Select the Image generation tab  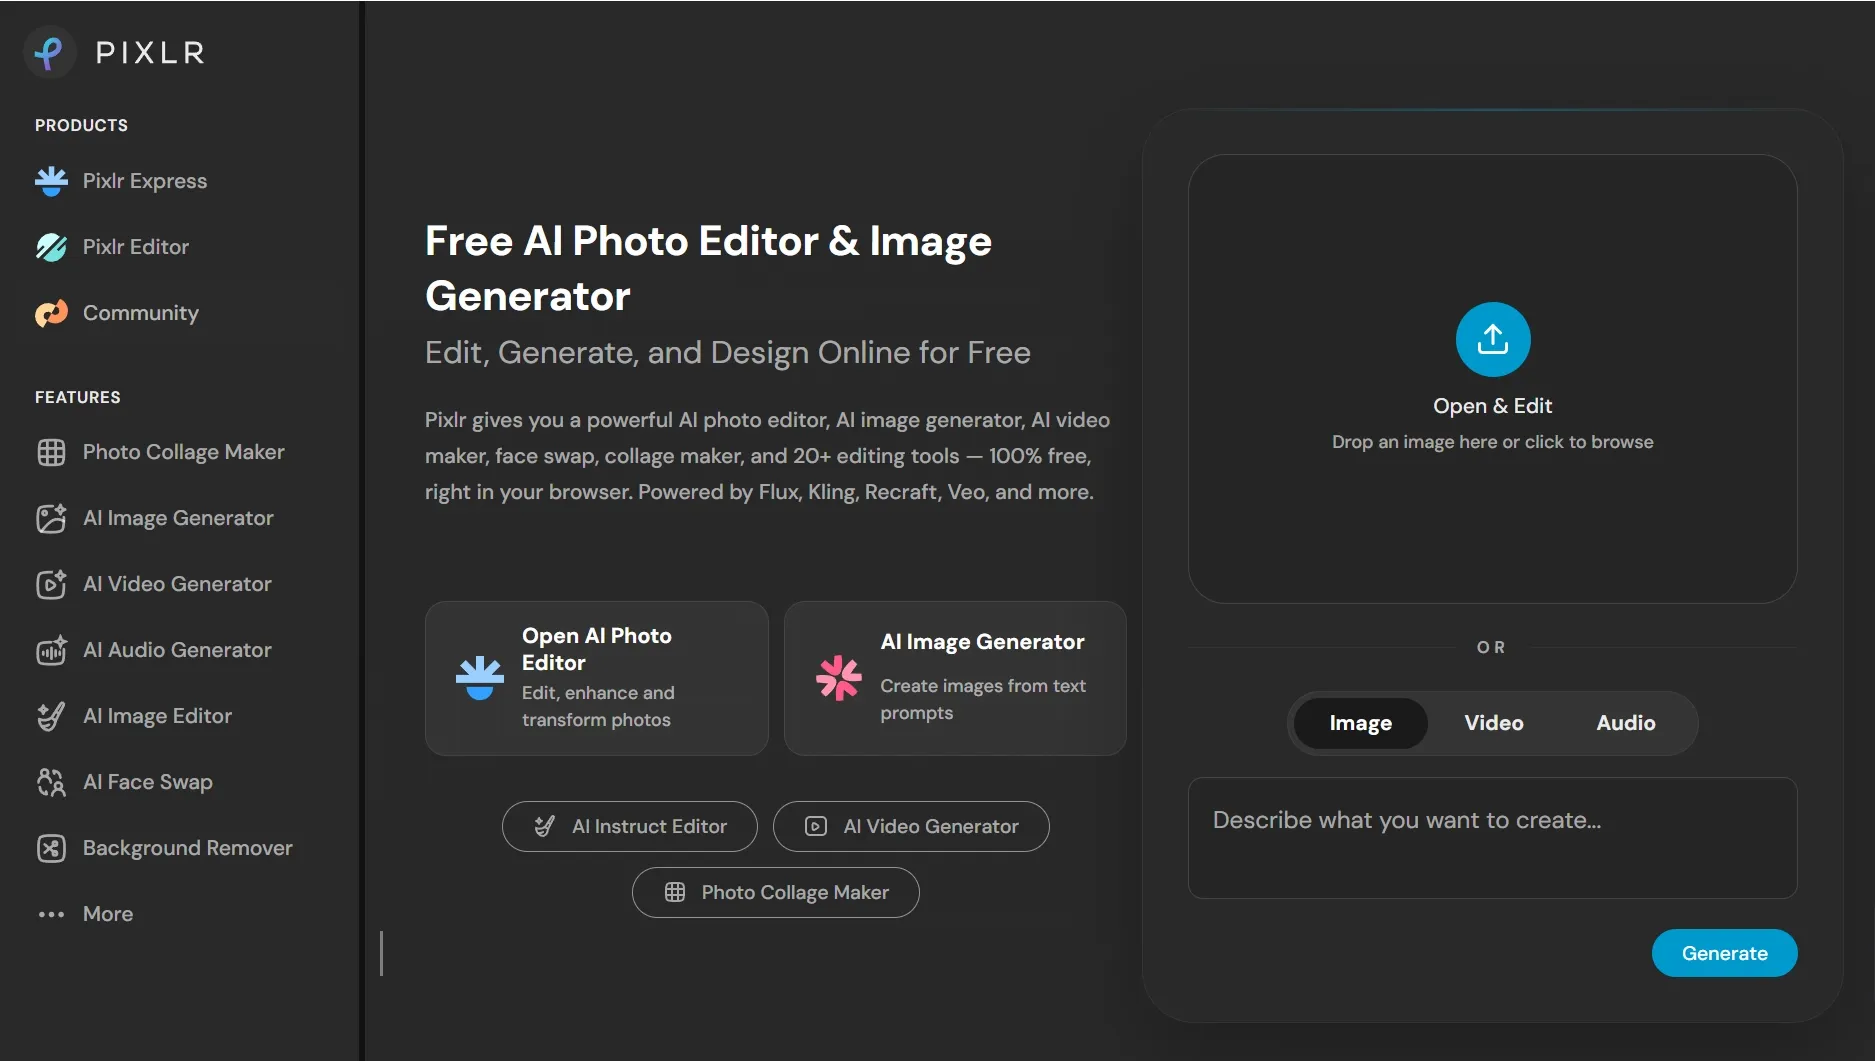coord(1360,723)
